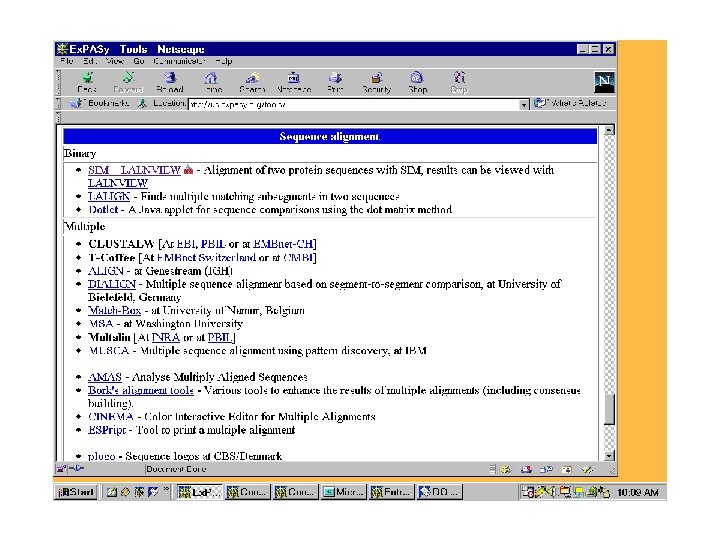
Task: Click the taskbar clock showing 10:09 AM
Action: [x=637, y=493]
